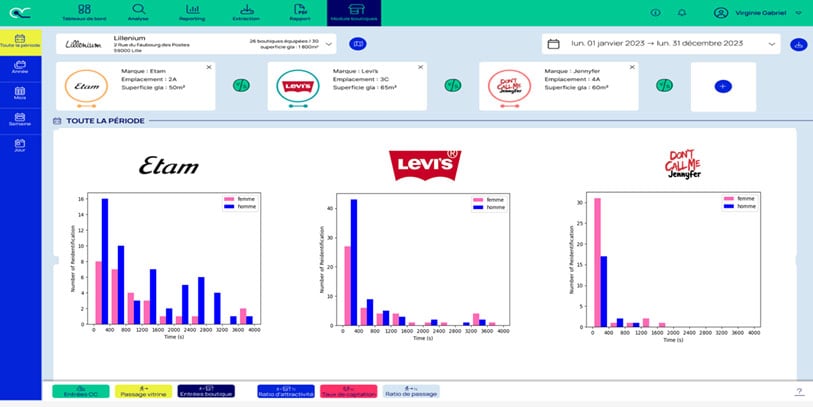This screenshot has width=813, height=407.
Task: Open the Tableaux de bord tab
Action: tap(84, 13)
